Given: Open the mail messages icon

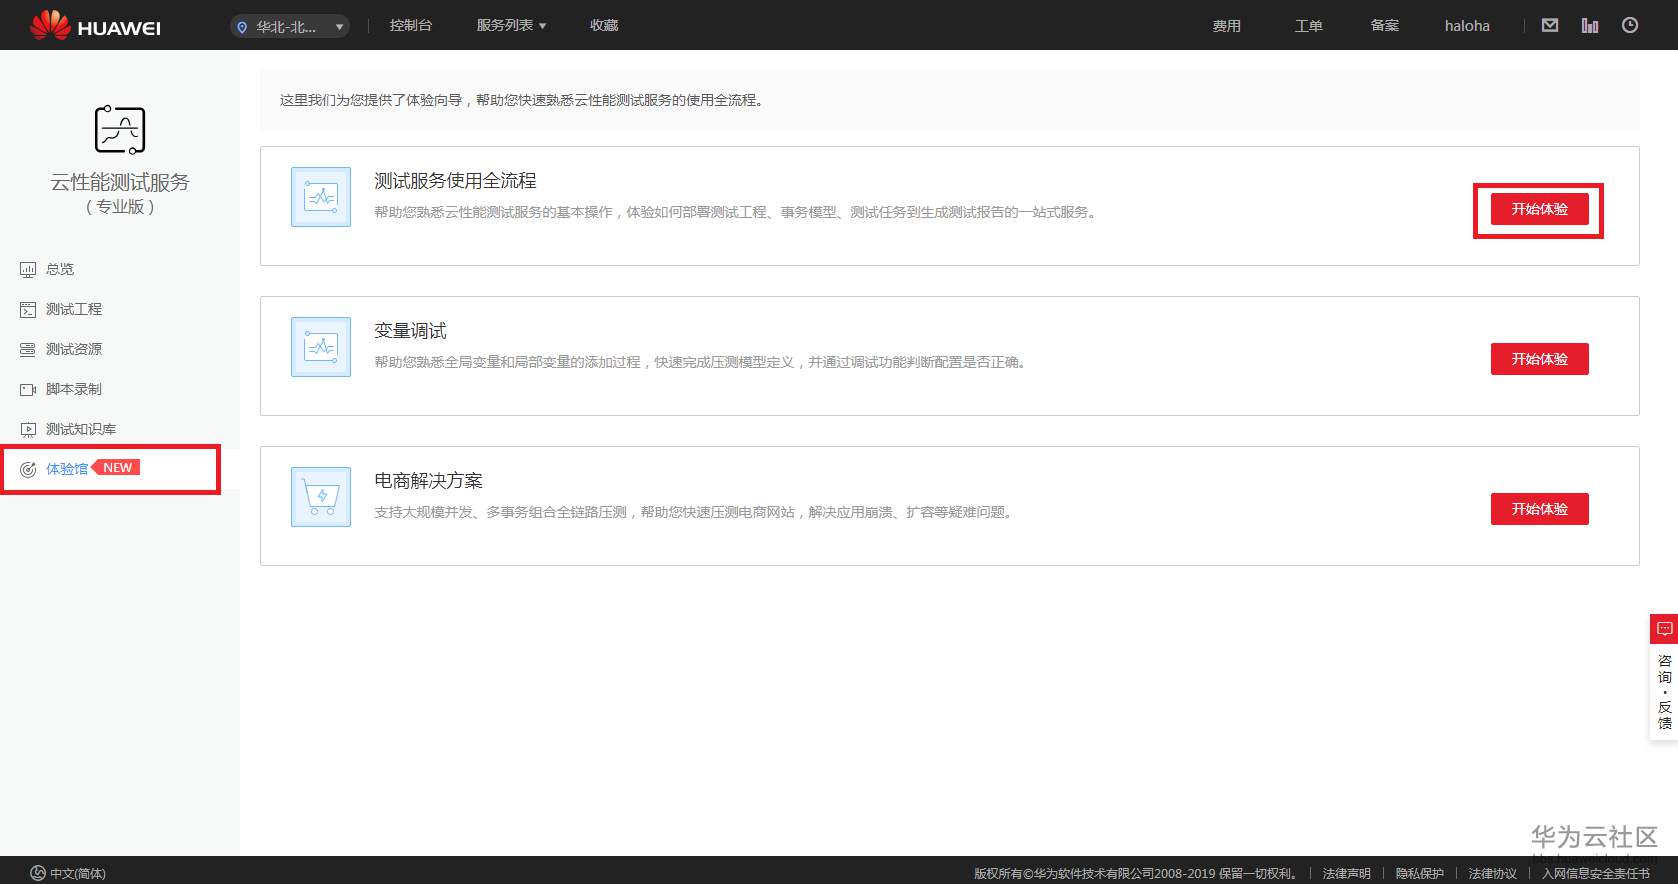Looking at the screenshot, I should click(1550, 26).
